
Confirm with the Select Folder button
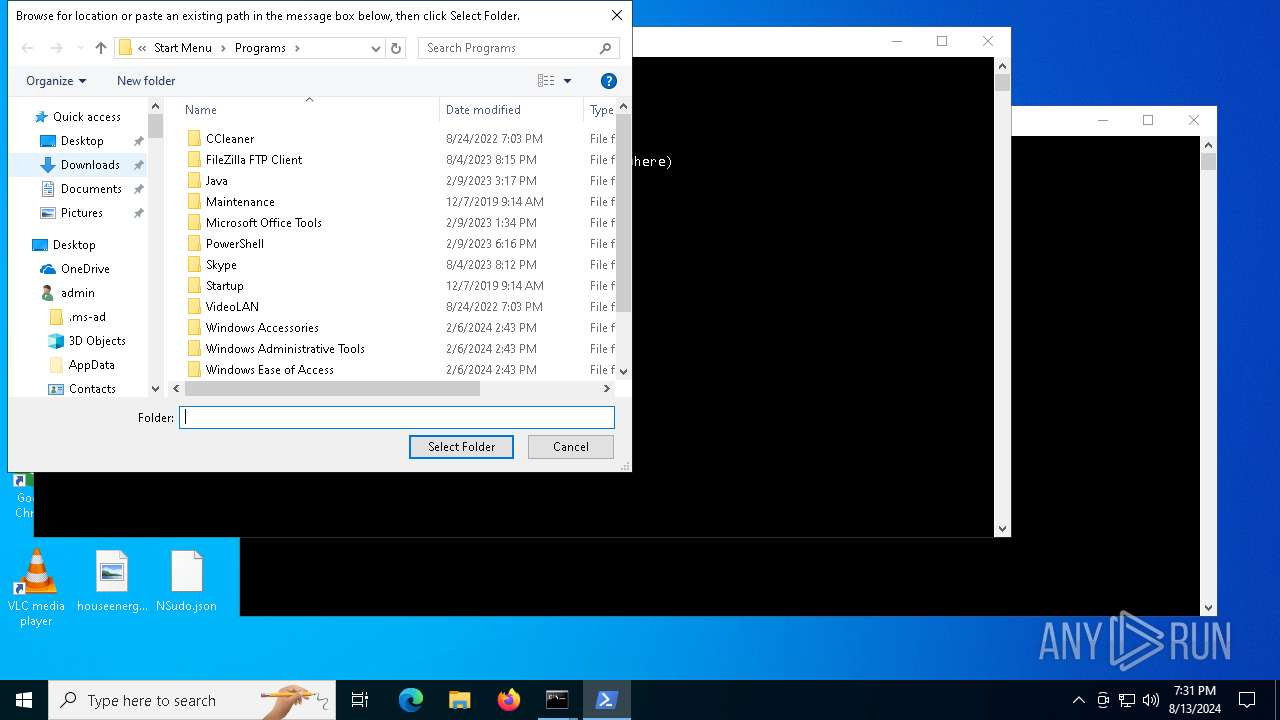(x=461, y=447)
